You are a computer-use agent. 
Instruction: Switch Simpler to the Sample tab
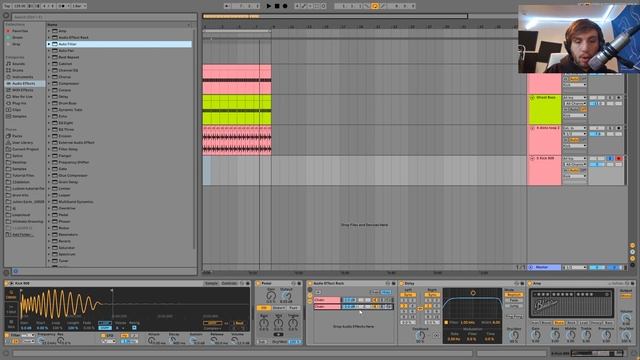211,283
